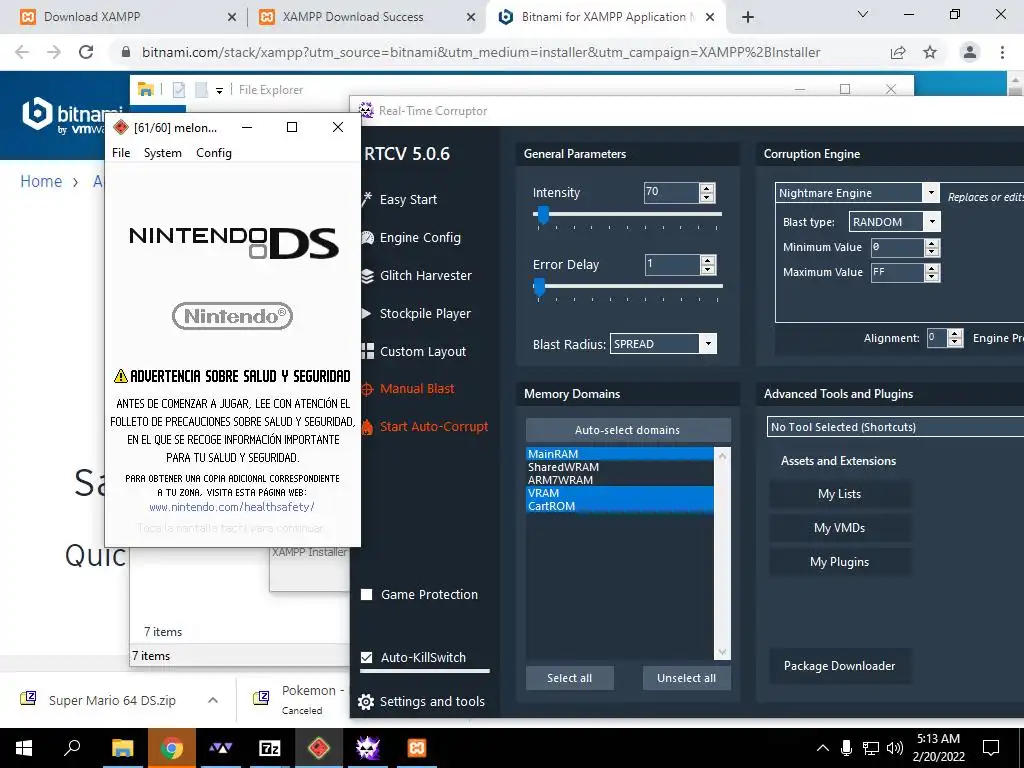Click Unselect all memory domains
The width and height of the screenshot is (1024, 768).
686,678
